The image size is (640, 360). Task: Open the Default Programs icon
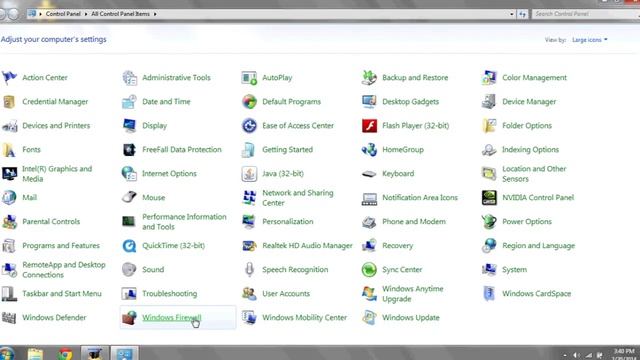tap(249, 101)
